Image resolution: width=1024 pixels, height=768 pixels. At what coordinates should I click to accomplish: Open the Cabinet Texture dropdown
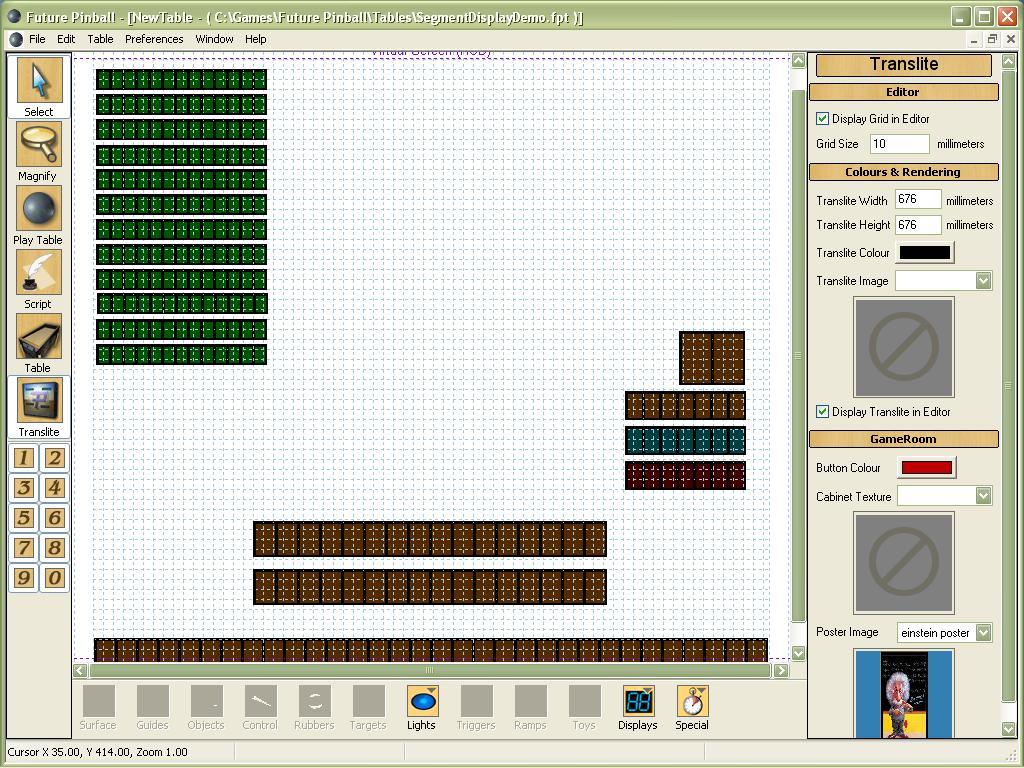pos(984,496)
